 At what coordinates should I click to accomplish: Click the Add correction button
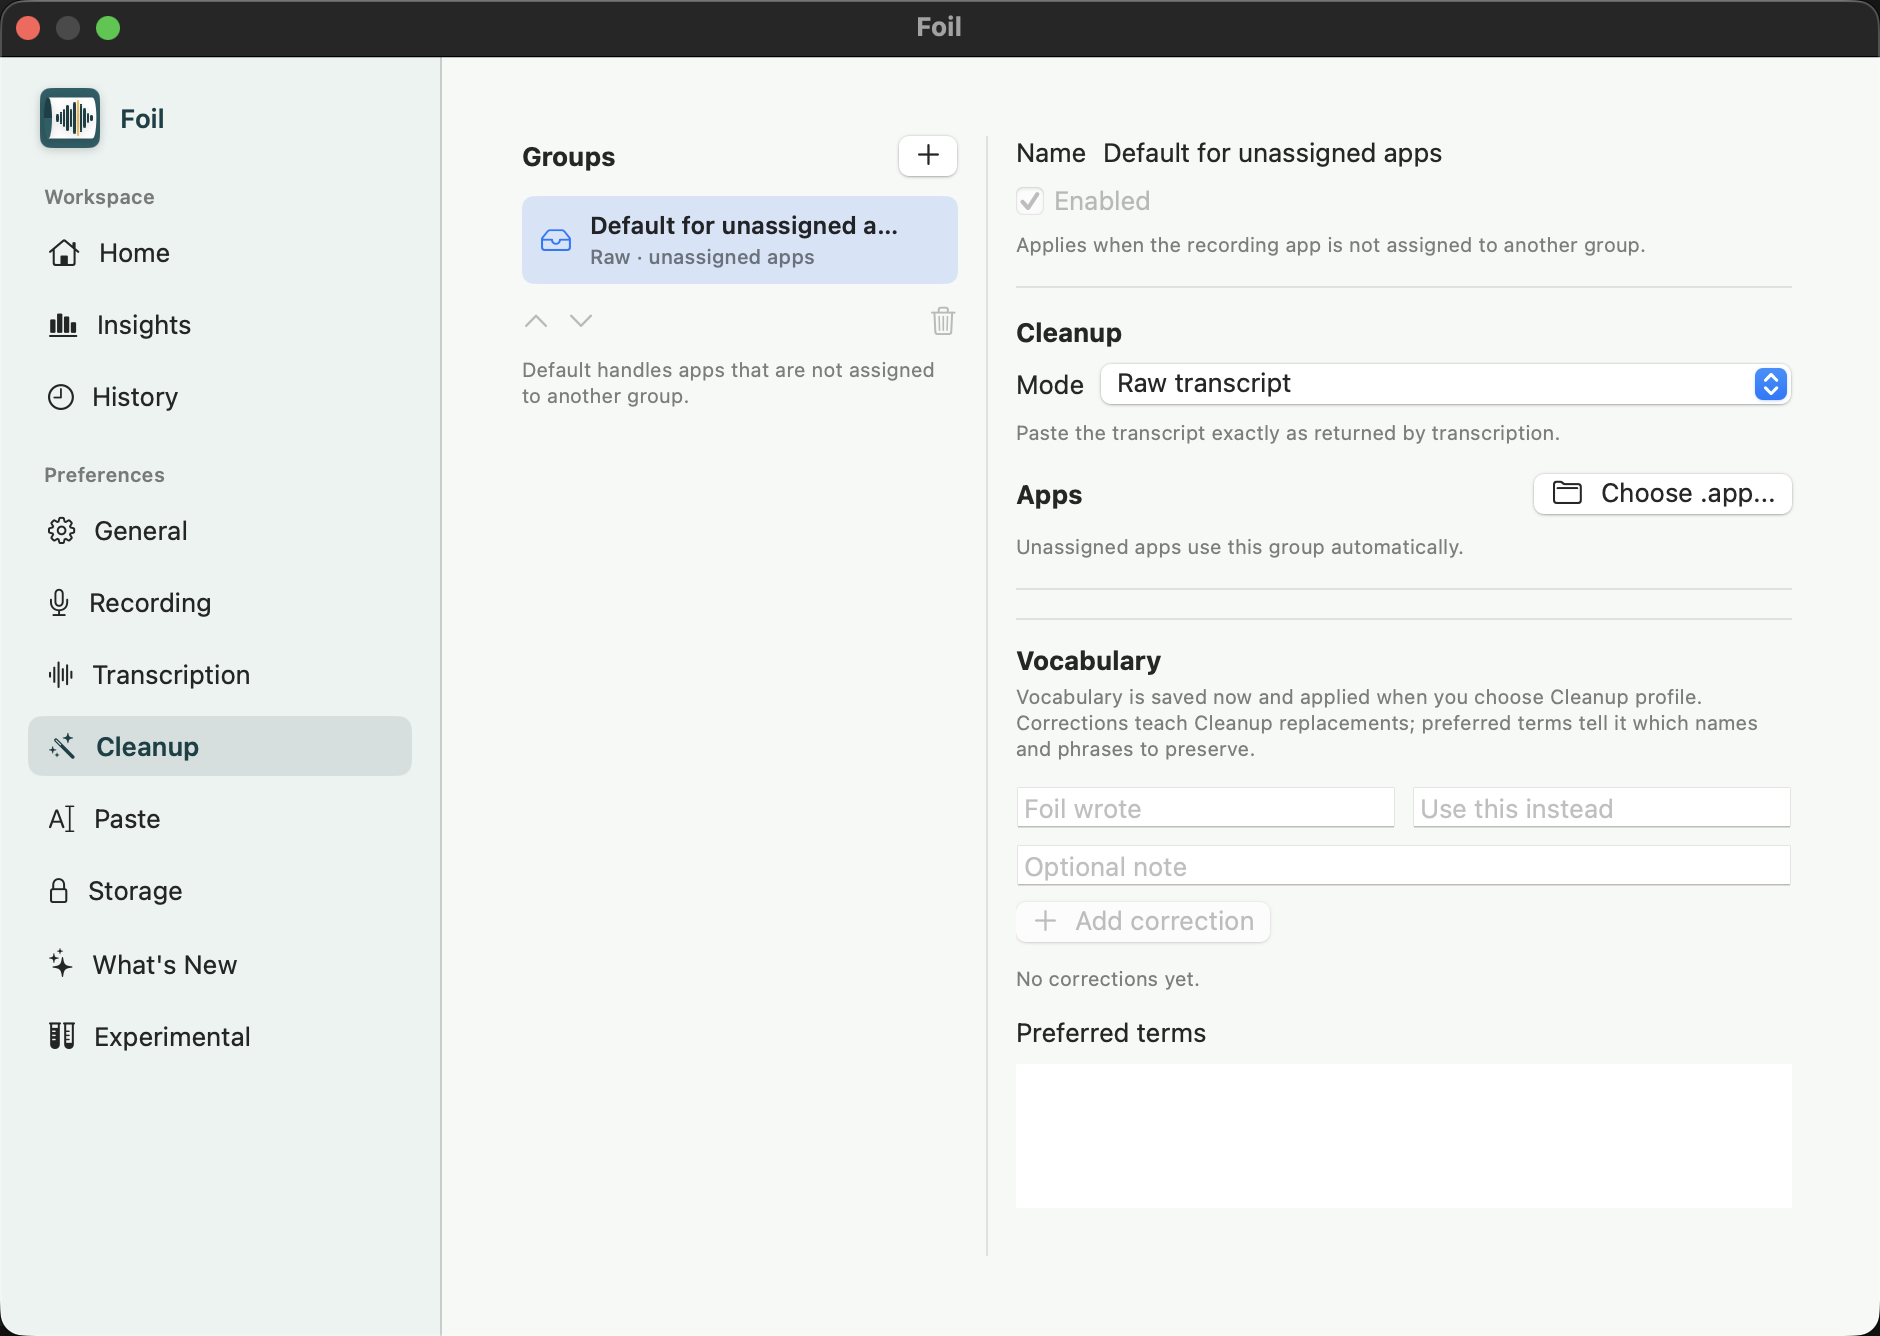[x=1143, y=921]
